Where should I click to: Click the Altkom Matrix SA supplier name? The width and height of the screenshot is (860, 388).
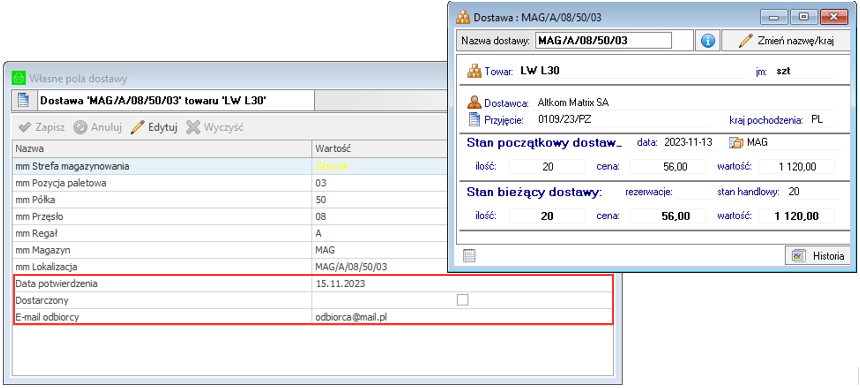(x=574, y=103)
